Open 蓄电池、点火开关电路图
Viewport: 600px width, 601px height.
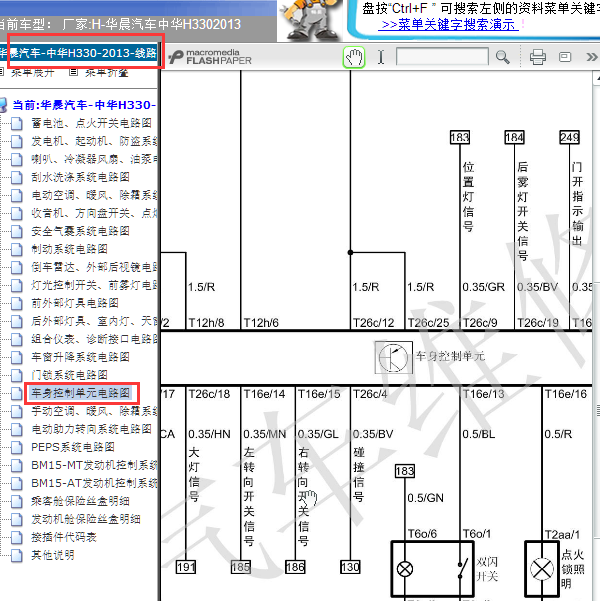click(x=91, y=123)
